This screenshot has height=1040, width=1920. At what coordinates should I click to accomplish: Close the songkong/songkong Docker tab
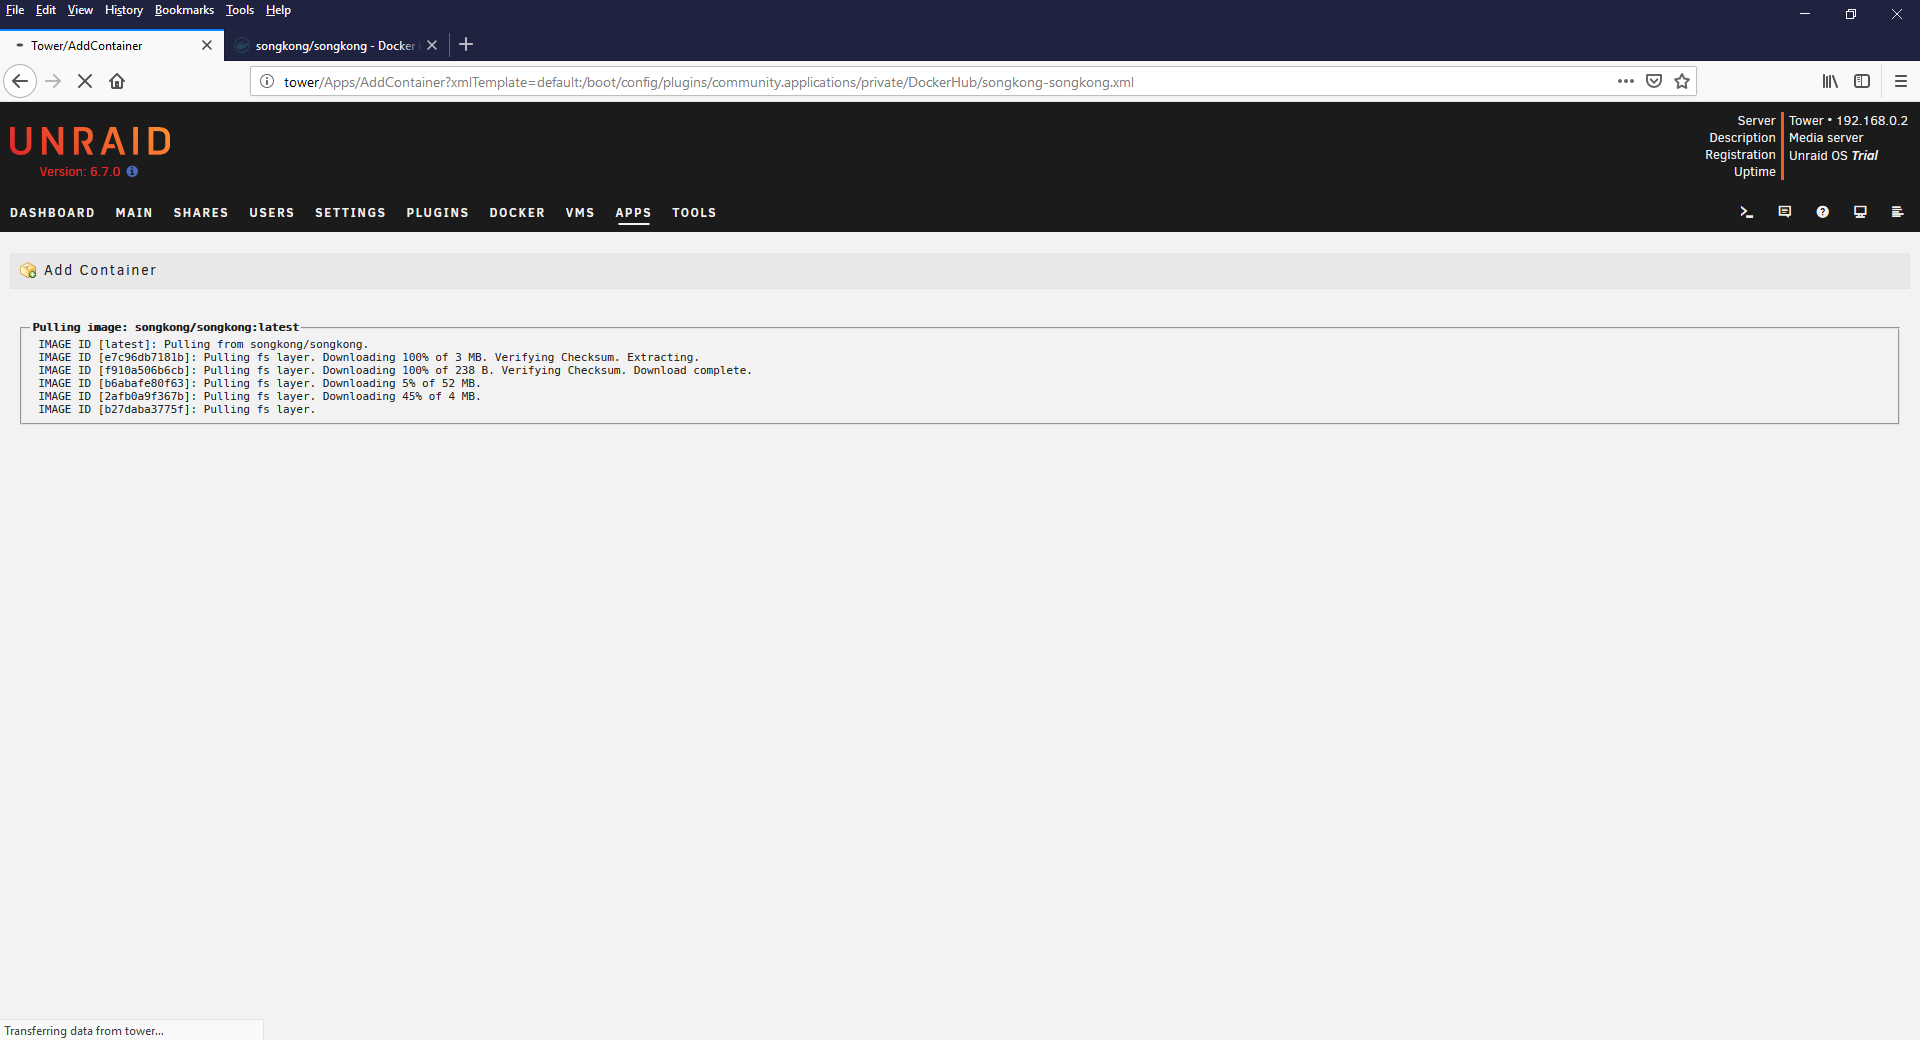point(432,45)
